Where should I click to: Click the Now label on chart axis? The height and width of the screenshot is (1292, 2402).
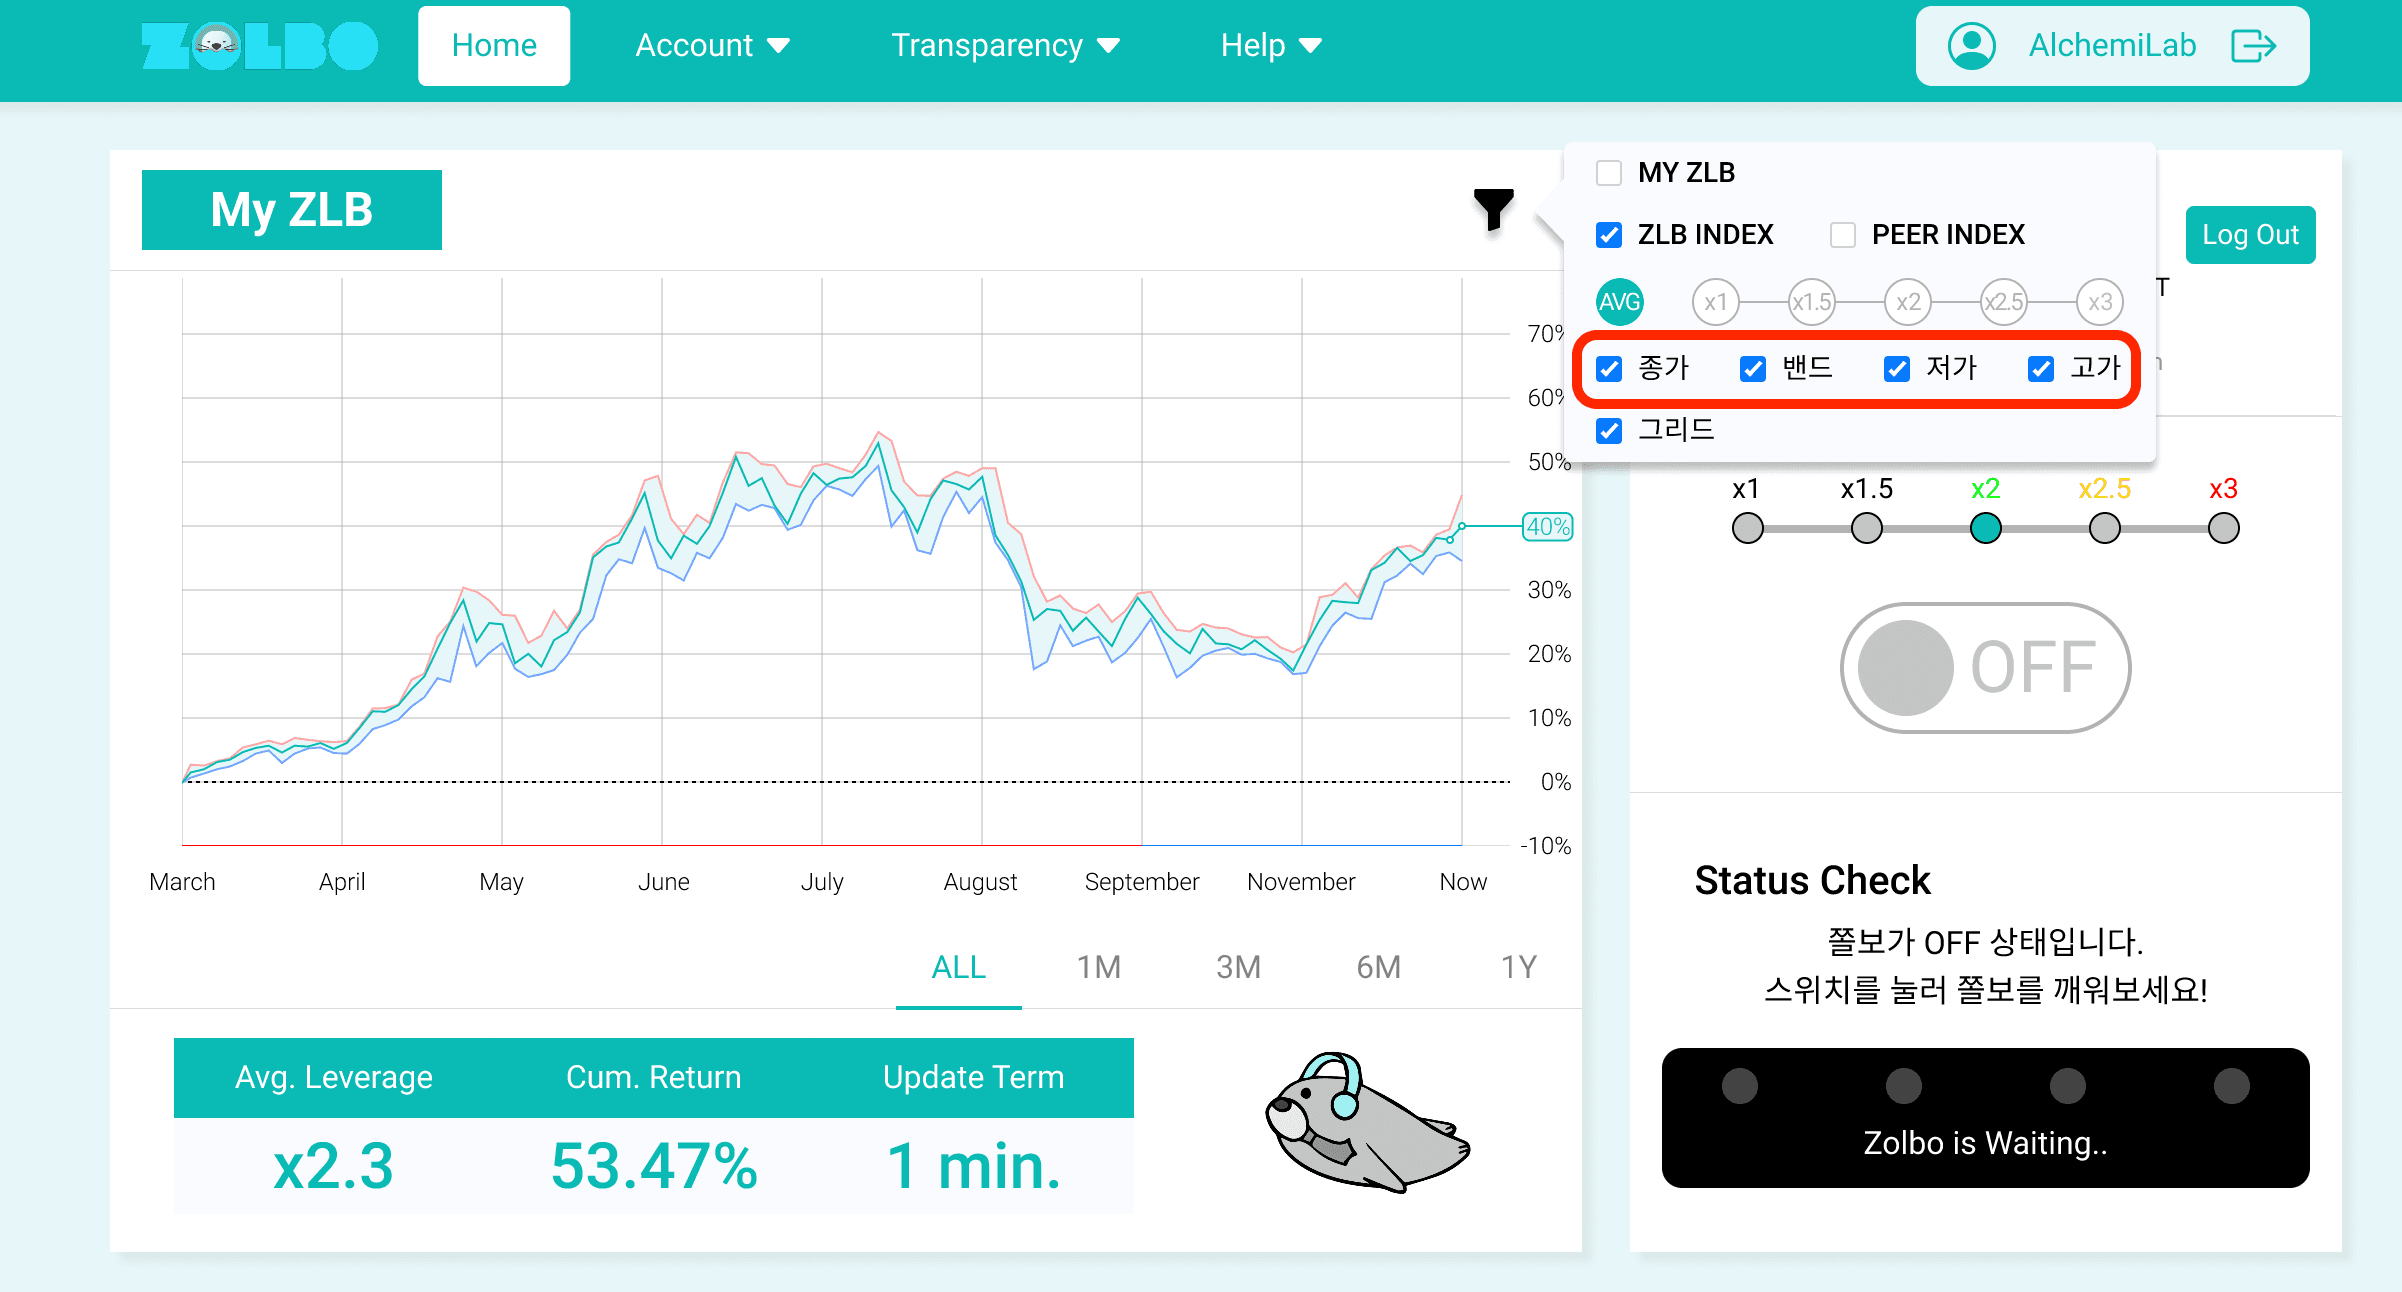pos(1463,882)
